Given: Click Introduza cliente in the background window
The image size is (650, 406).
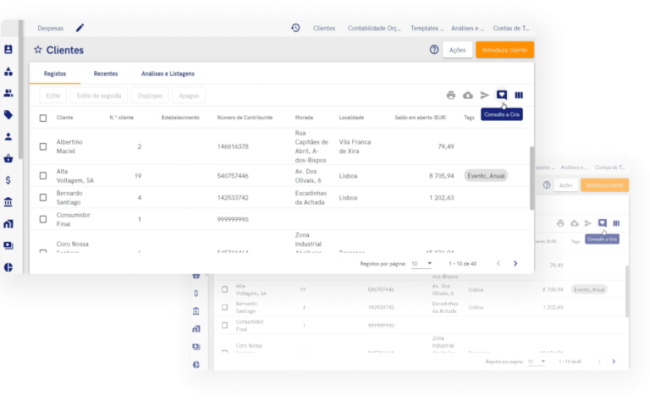Looking at the screenshot, I should tap(605, 185).
